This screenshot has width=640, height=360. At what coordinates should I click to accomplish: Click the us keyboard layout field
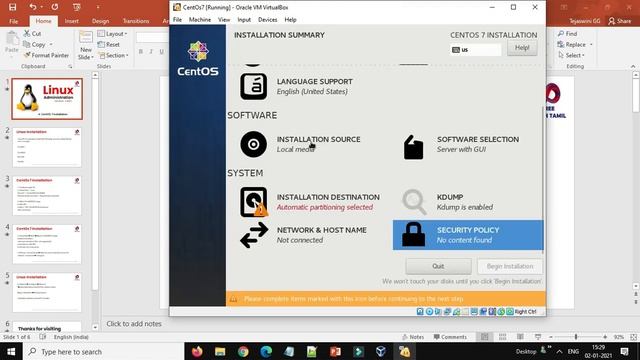coord(476,50)
